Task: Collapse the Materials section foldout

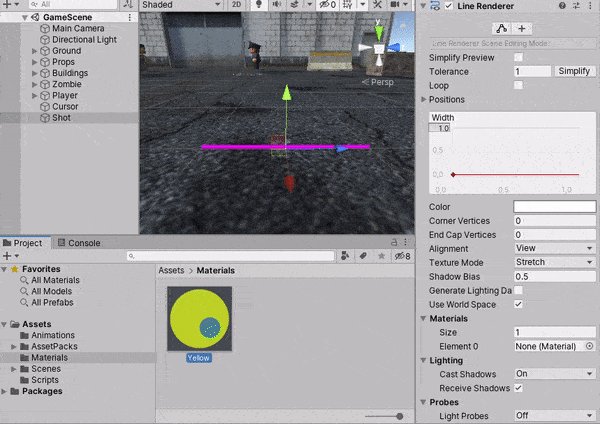Action: click(424, 318)
